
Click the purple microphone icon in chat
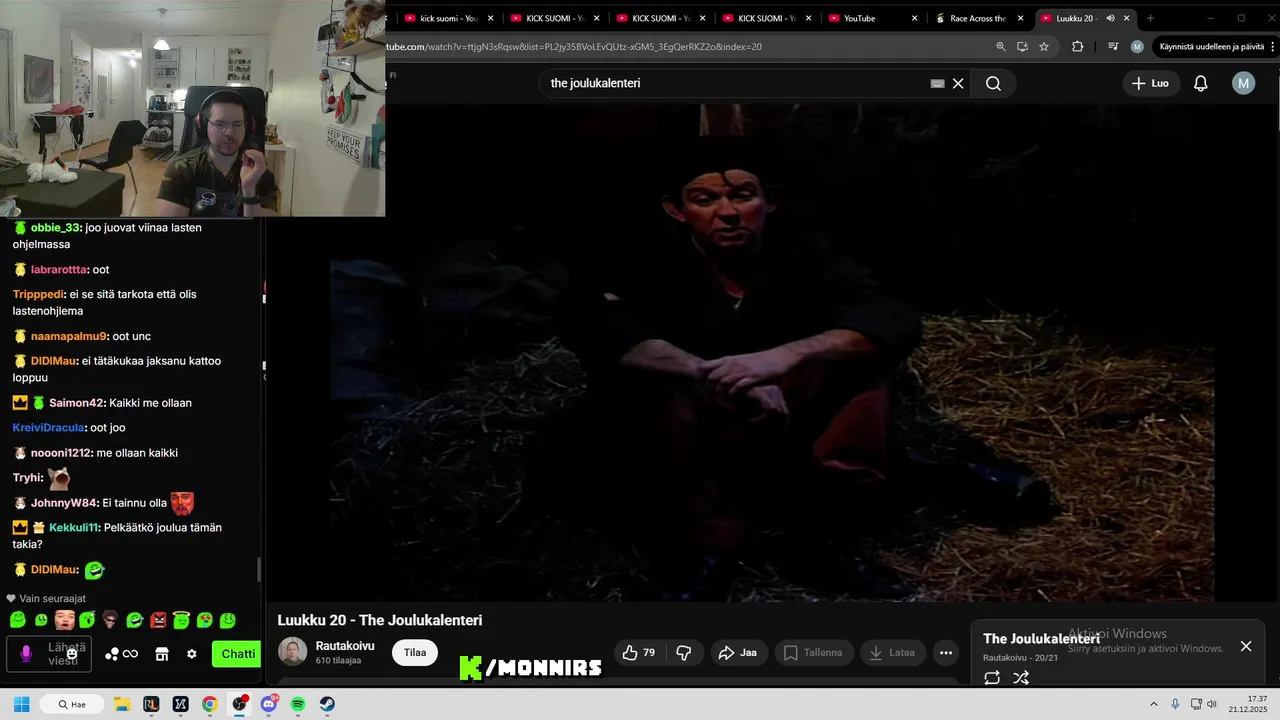[x=26, y=654]
